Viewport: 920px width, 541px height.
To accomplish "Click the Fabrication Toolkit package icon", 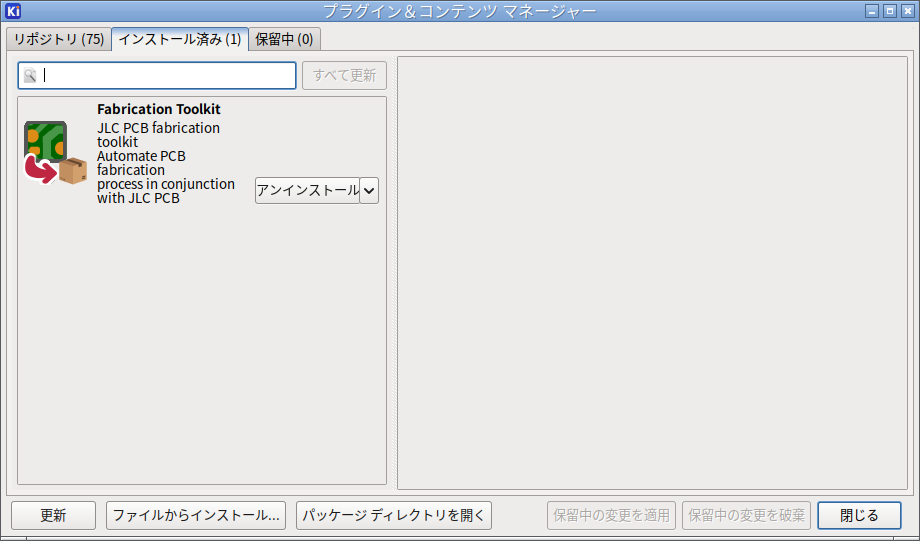I will click(x=55, y=153).
